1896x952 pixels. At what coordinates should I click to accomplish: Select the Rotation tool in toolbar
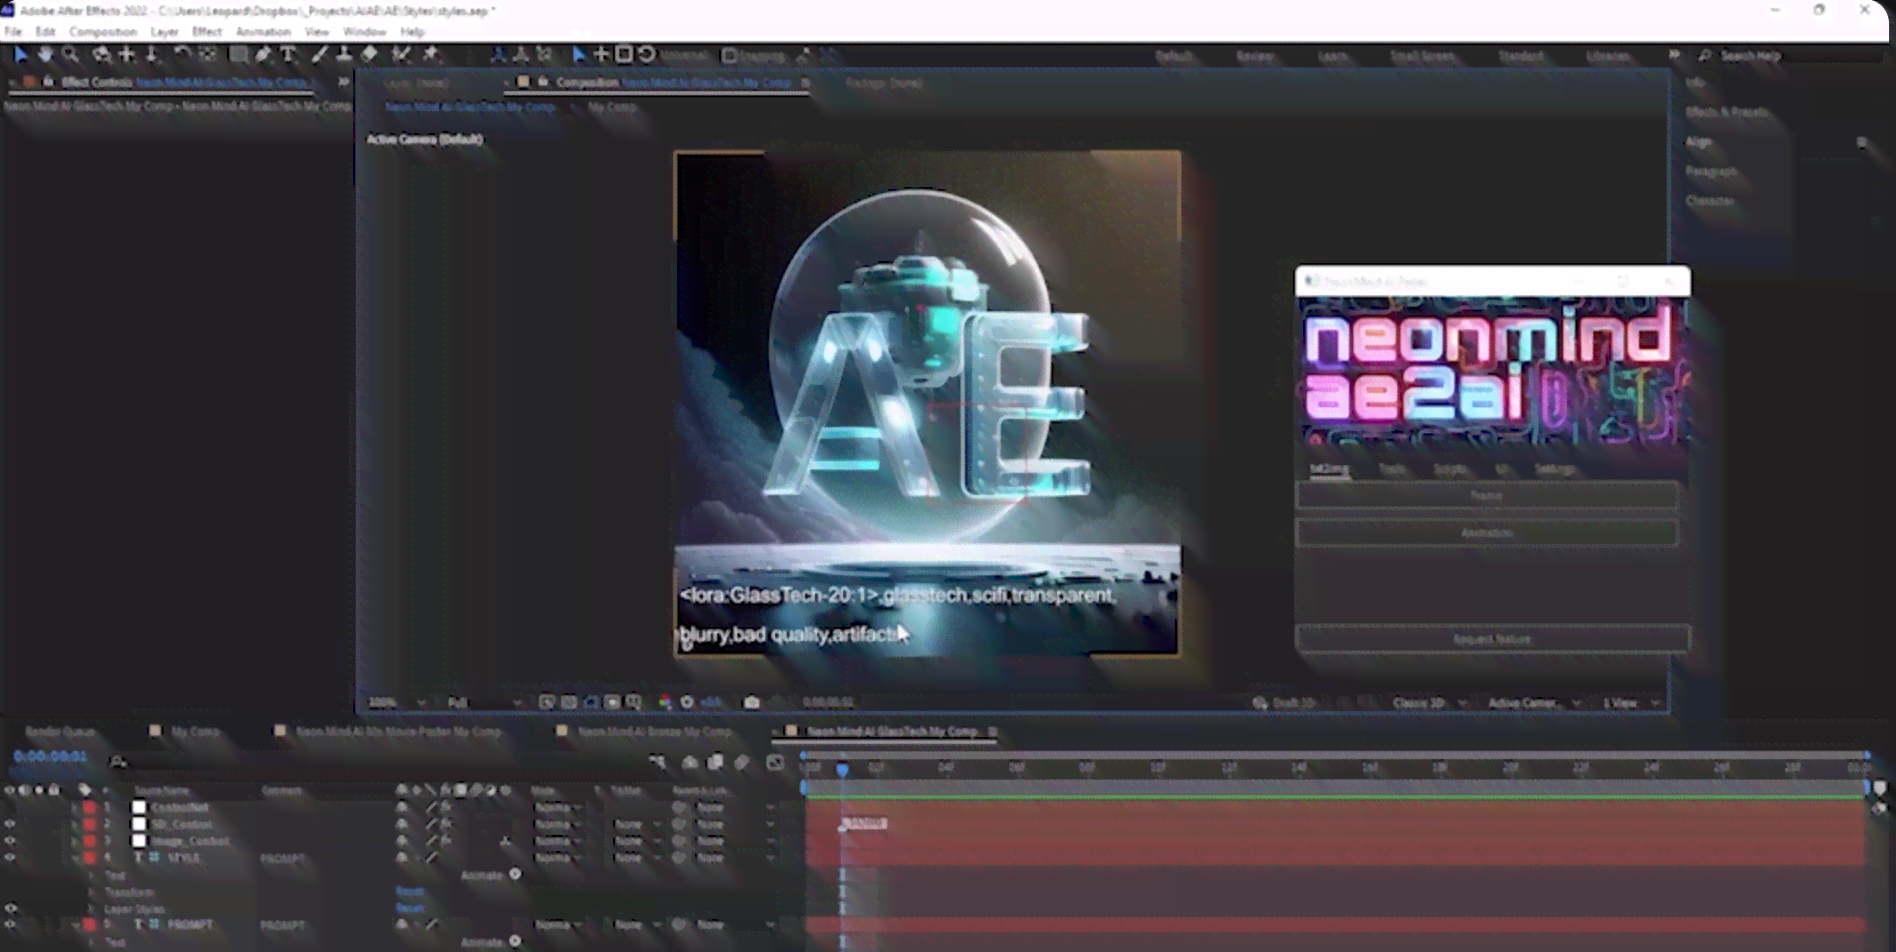click(x=181, y=55)
